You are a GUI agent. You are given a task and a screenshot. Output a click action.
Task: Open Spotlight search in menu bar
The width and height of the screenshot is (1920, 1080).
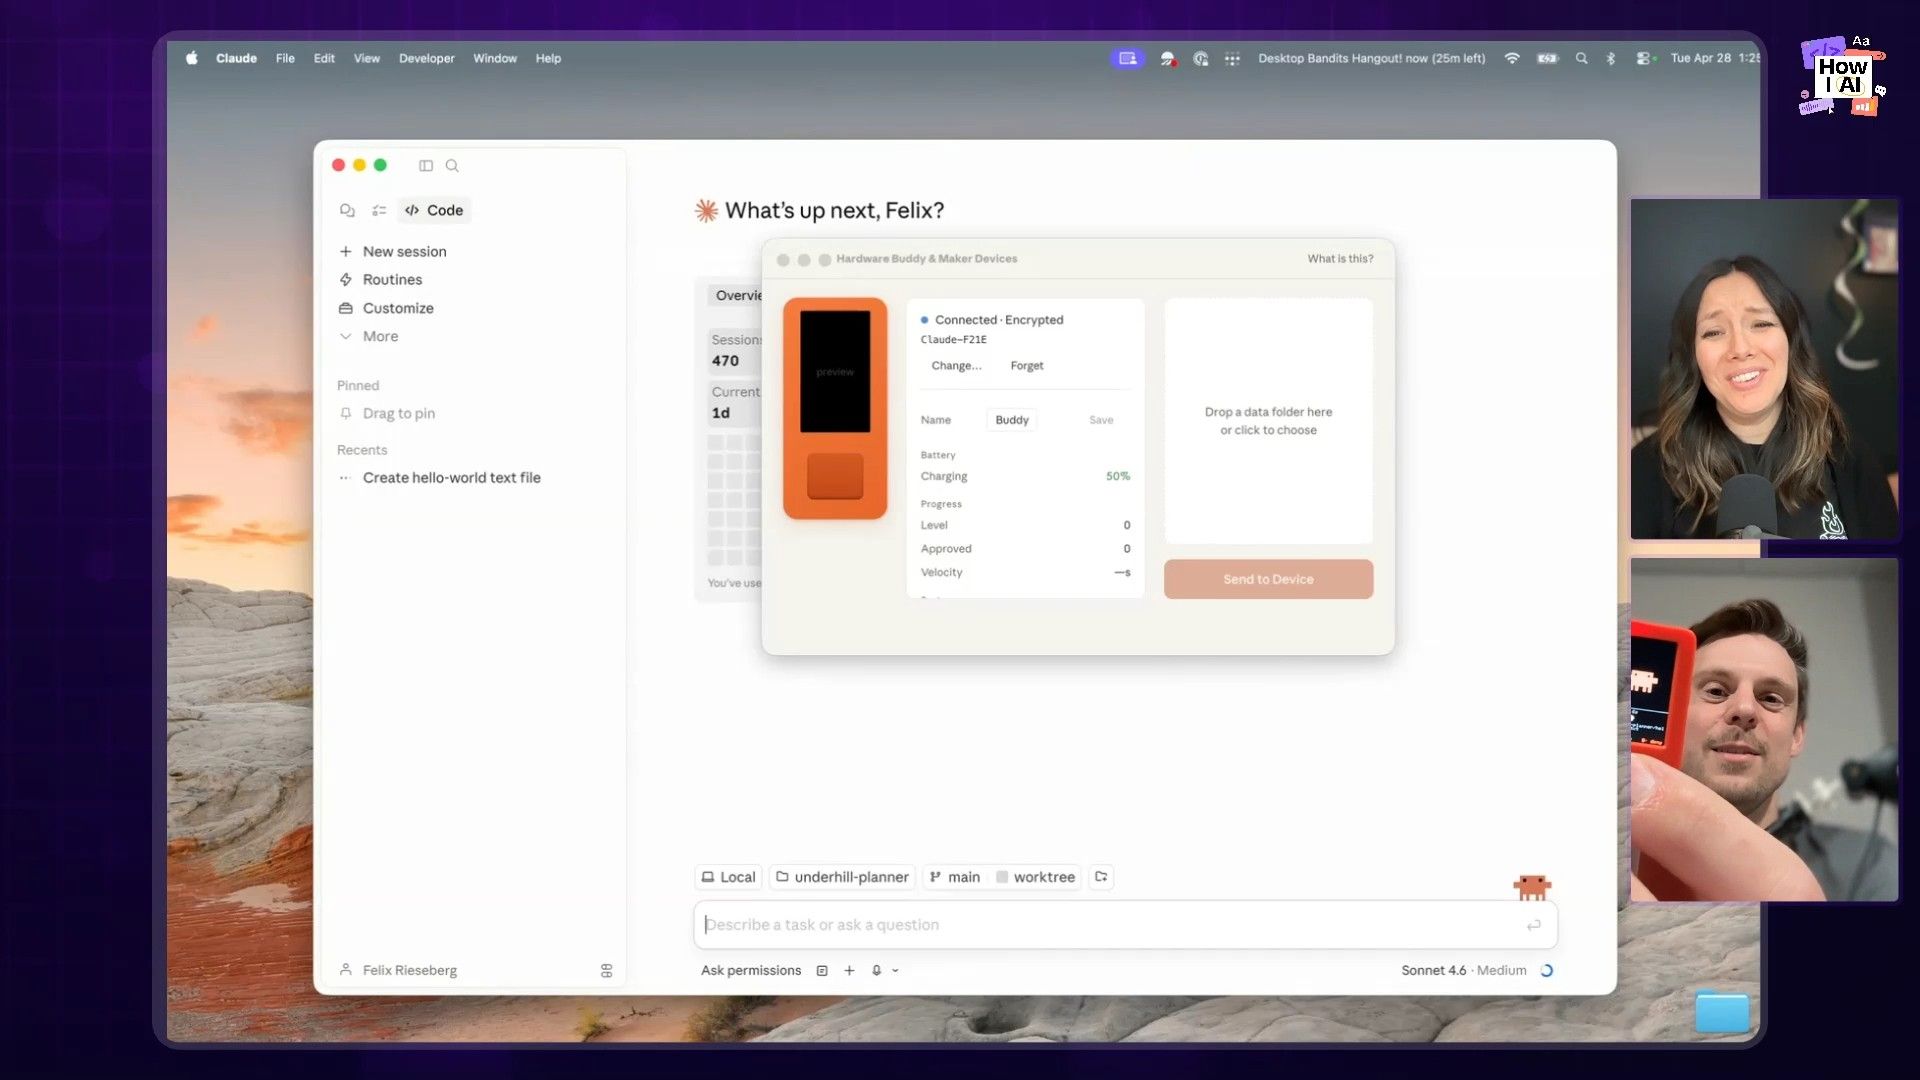tap(1581, 58)
